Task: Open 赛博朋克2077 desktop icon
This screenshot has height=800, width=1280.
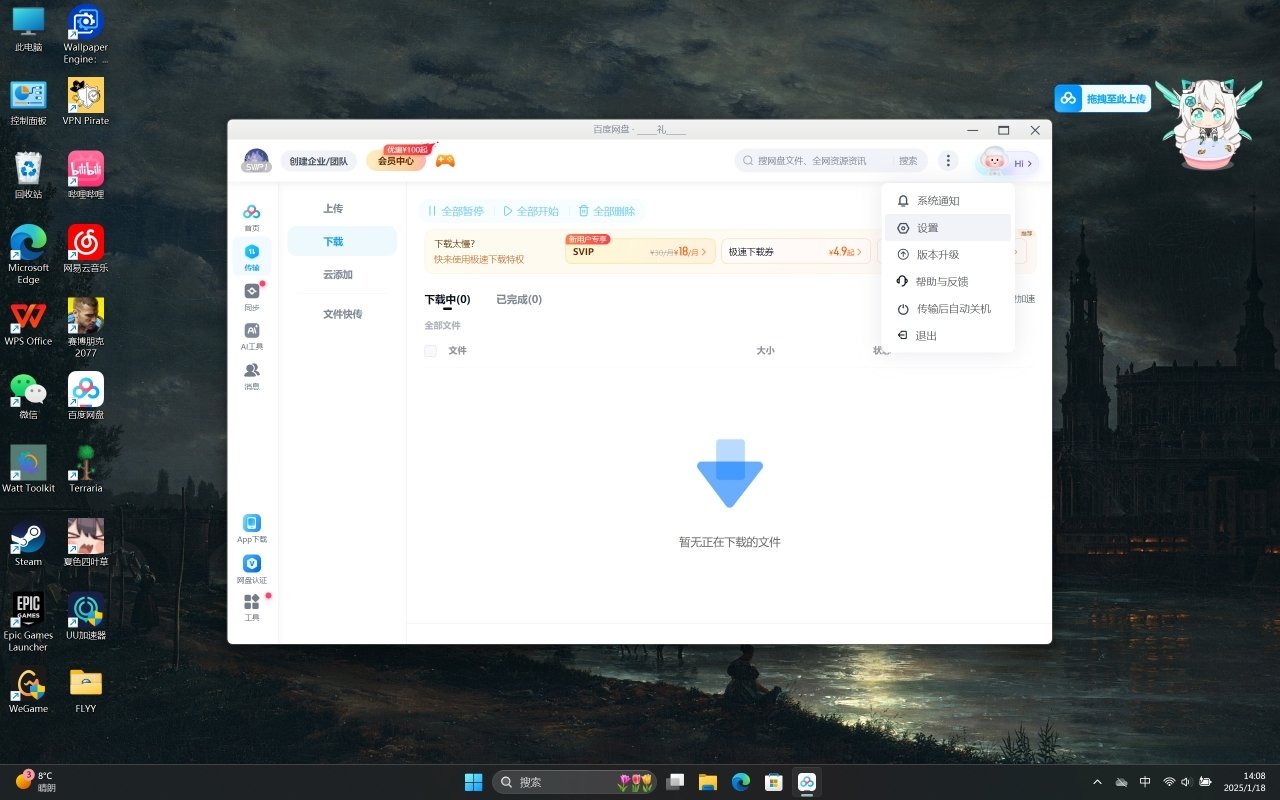Action: click(x=86, y=328)
